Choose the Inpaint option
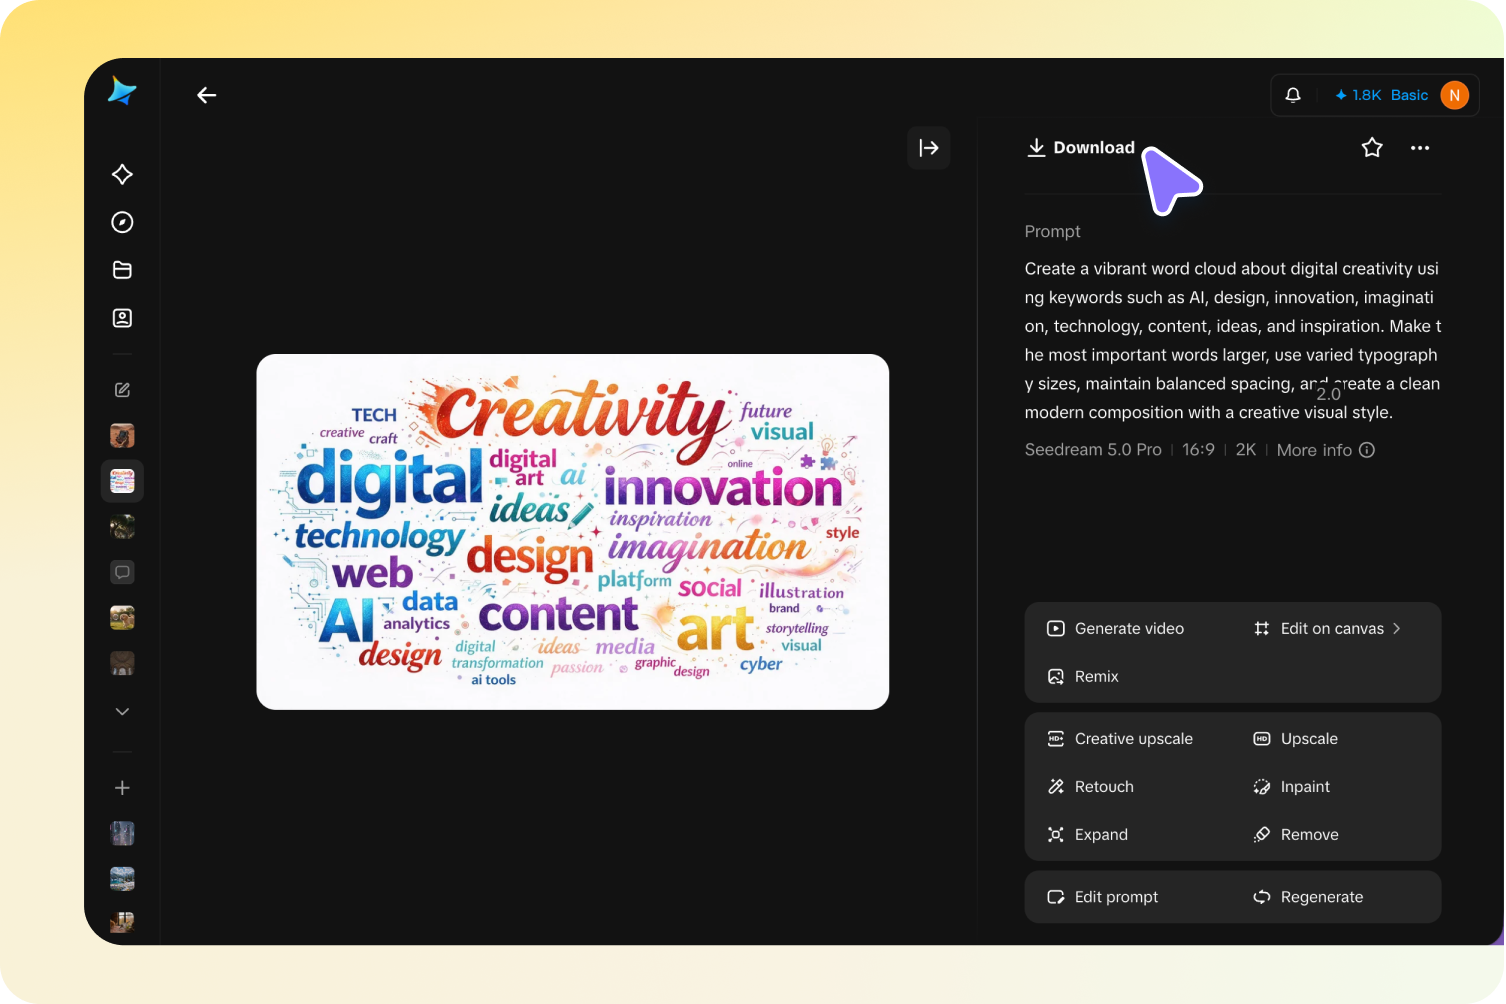 tap(1292, 787)
